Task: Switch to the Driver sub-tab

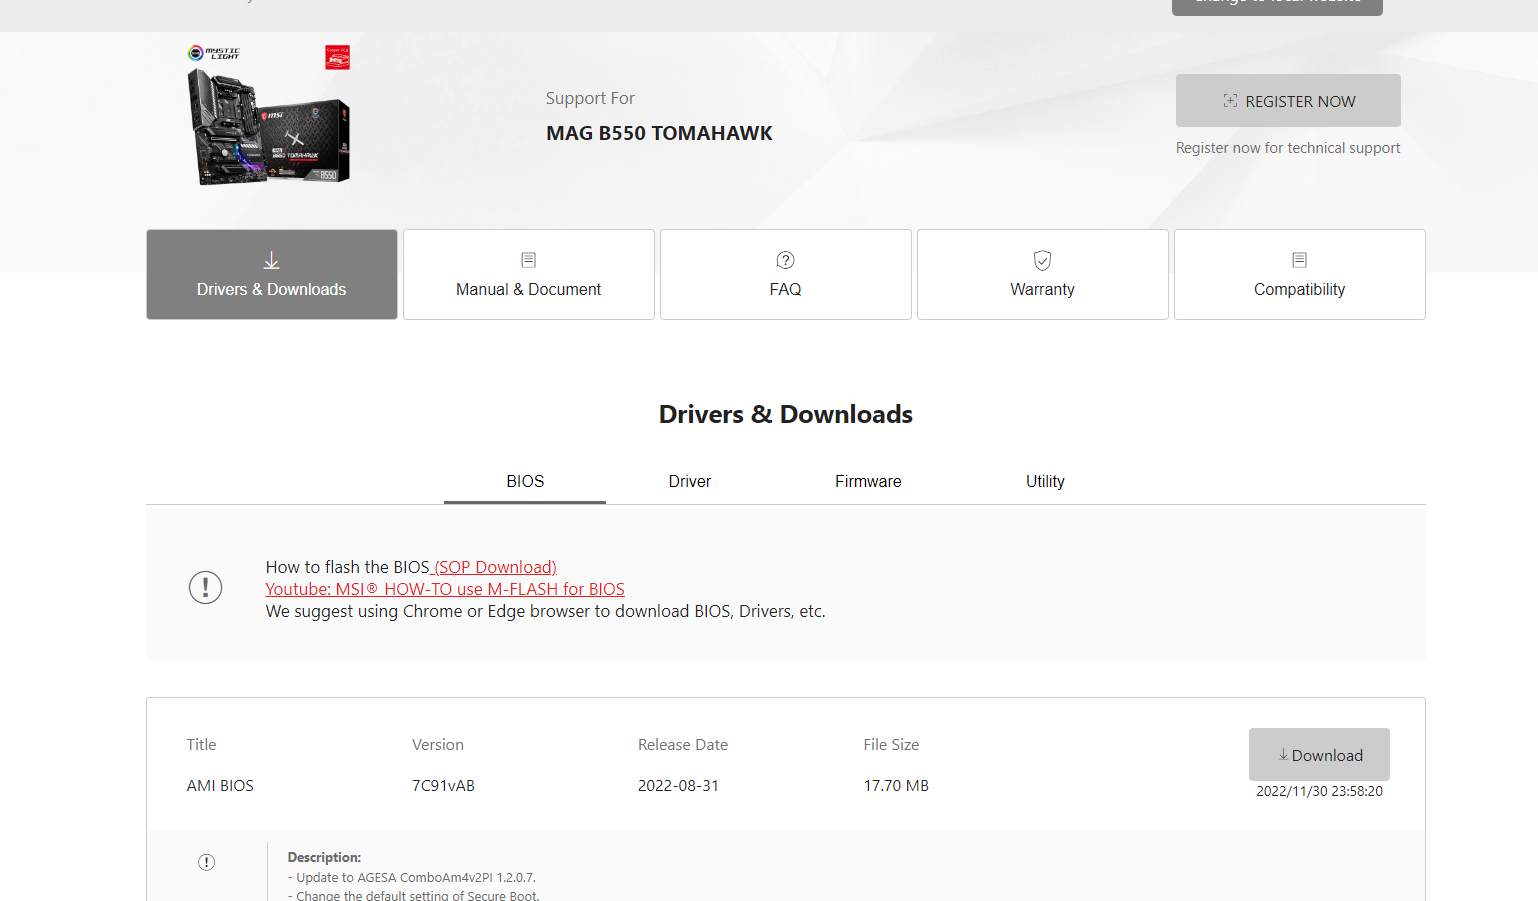Action: coord(690,482)
